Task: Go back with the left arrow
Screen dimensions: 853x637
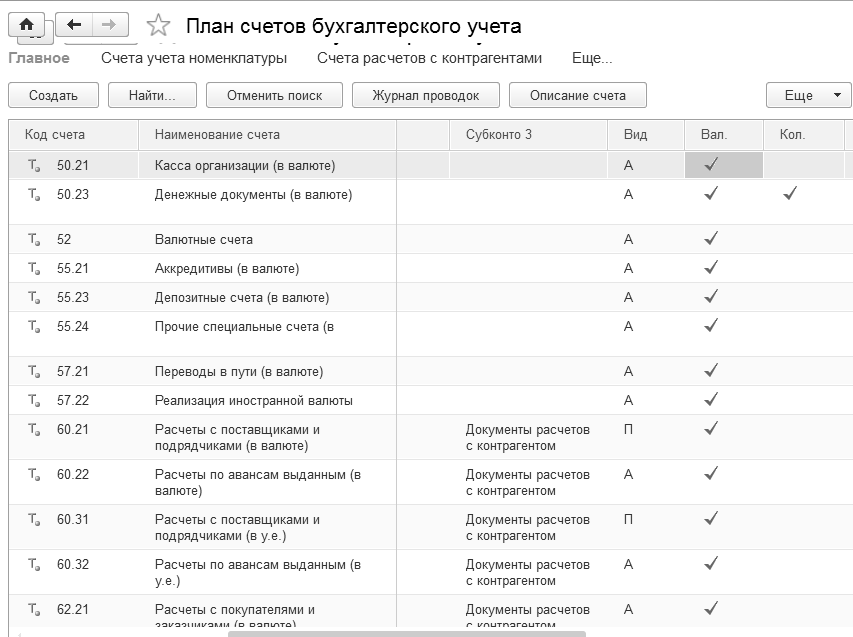Action: pyautogui.click(x=75, y=24)
